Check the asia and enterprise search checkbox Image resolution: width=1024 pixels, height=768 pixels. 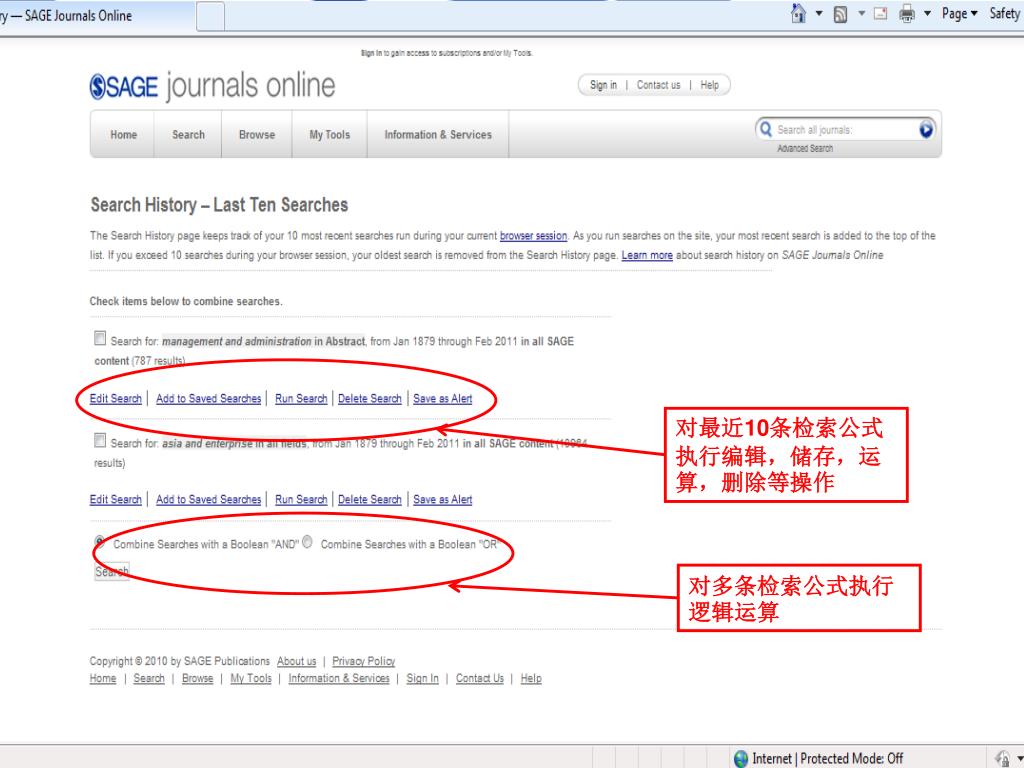[x=99, y=441]
